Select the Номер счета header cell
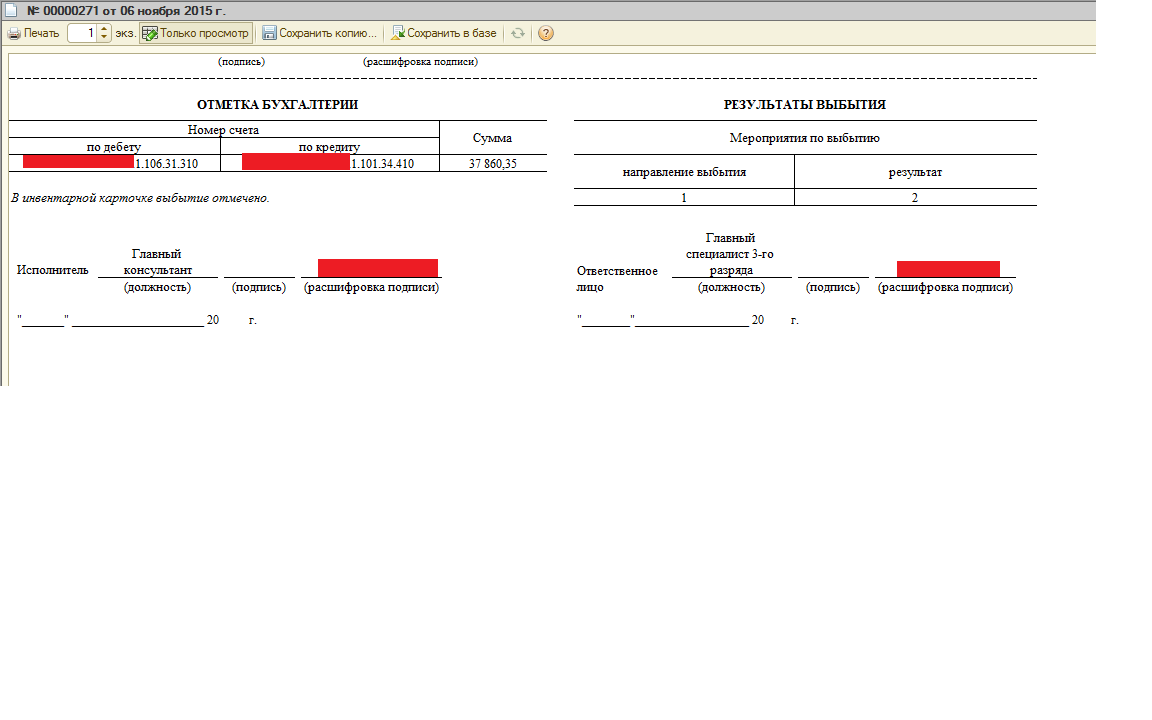1152x720 pixels. click(223, 129)
